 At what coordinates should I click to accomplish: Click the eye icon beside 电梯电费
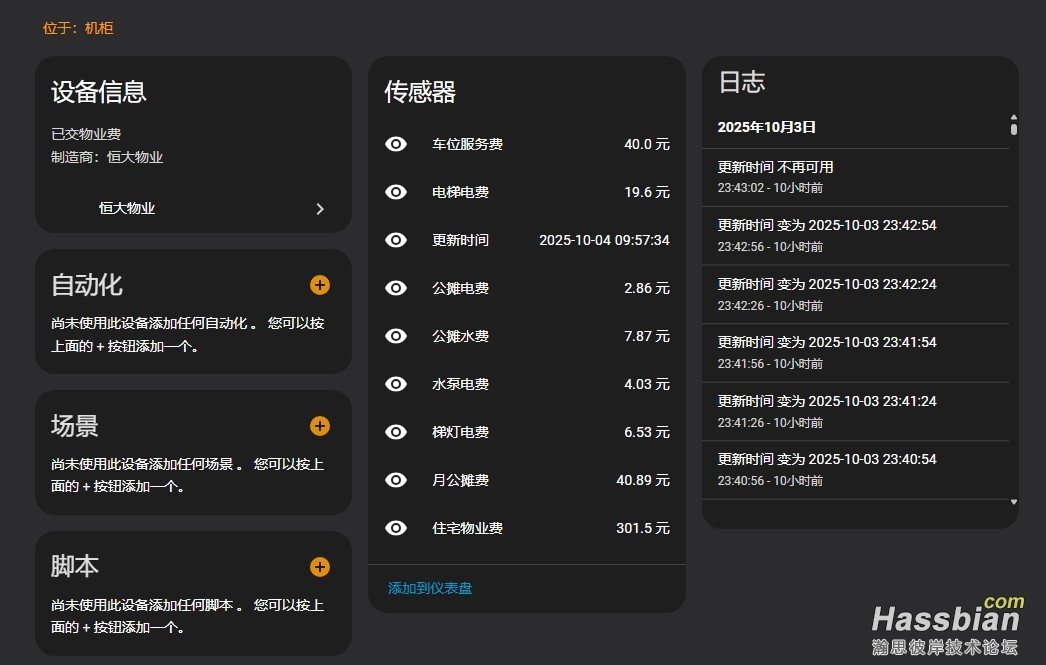396,192
